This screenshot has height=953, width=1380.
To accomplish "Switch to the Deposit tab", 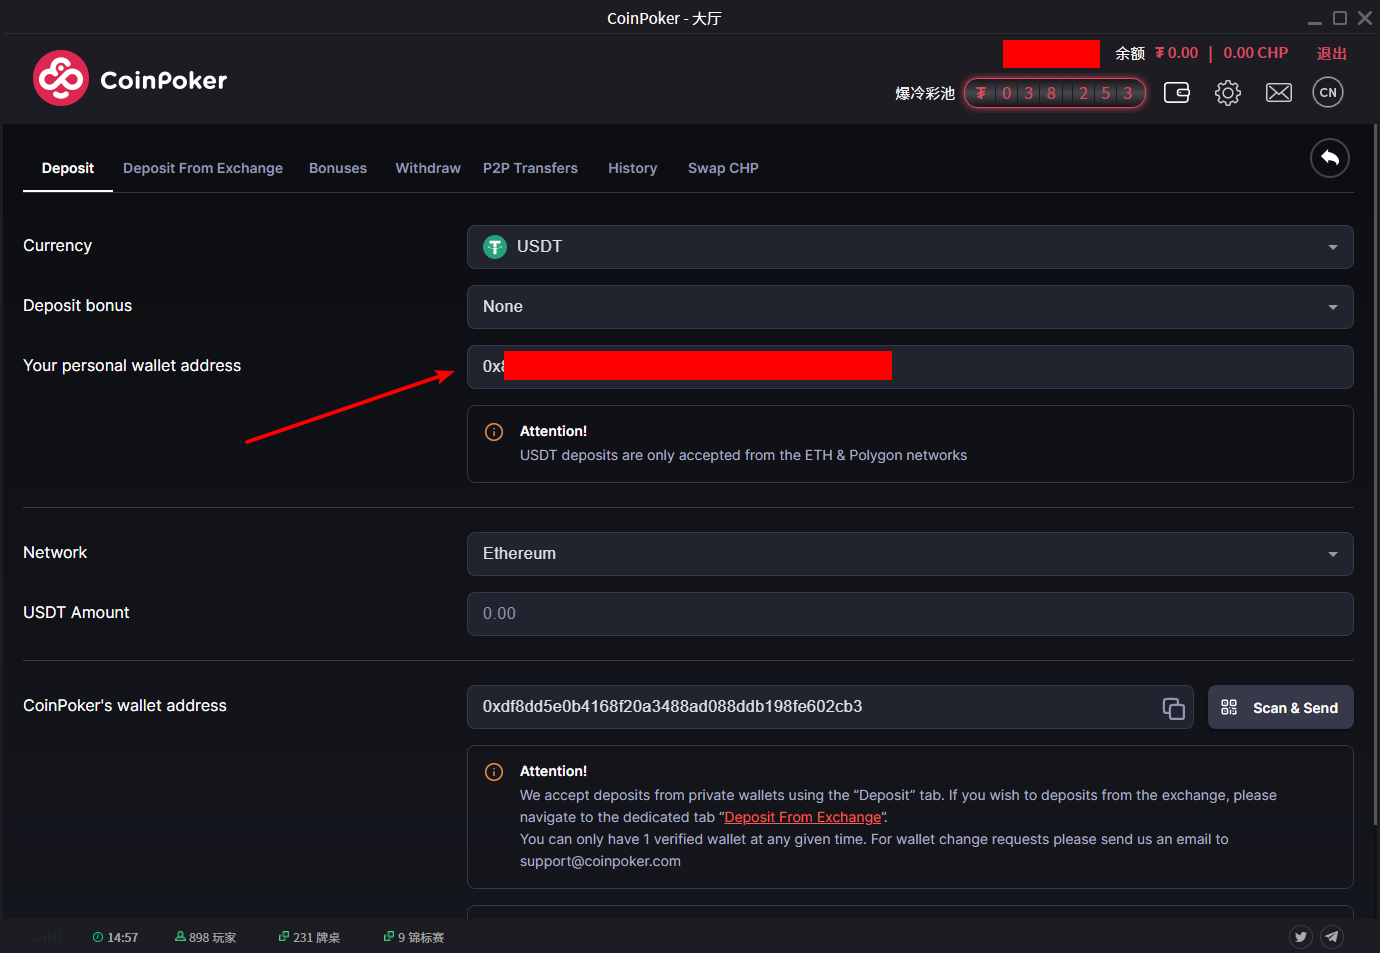I will [68, 168].
